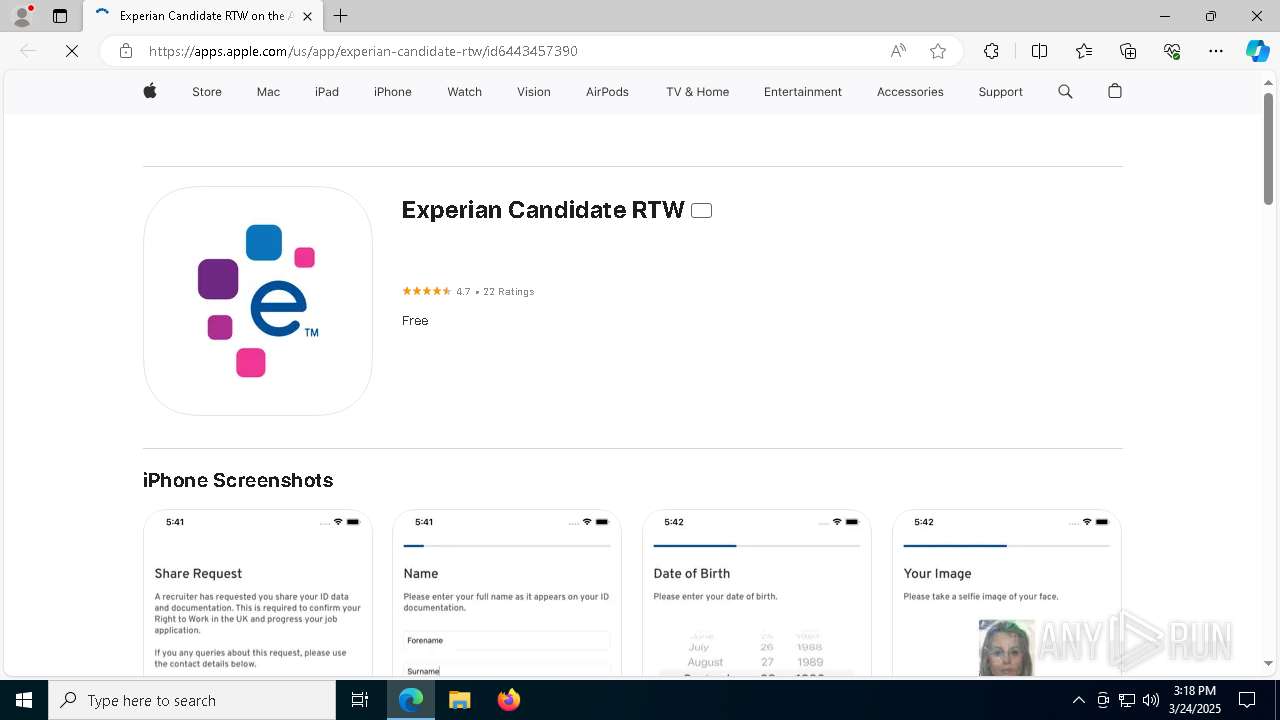Click the Experian app icon image

(x=258, y=301)
